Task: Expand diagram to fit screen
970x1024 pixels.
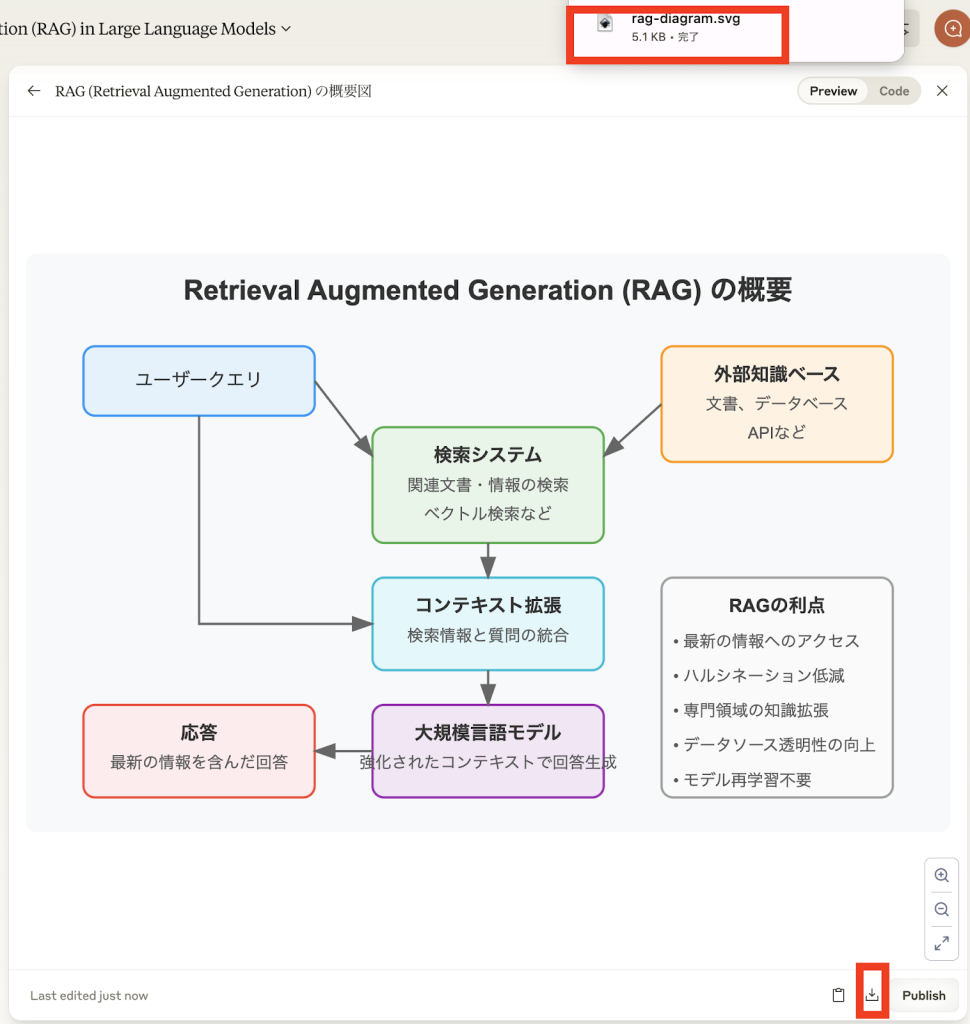Action: click(x=941, y=943)
